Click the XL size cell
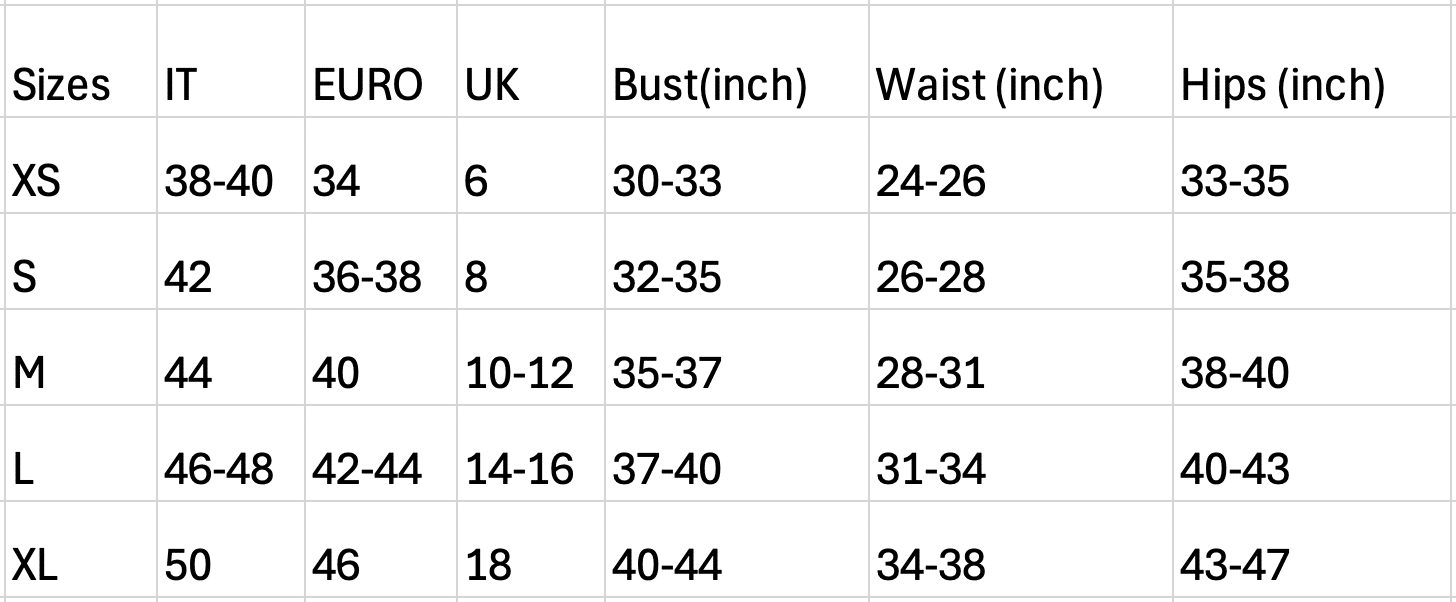Screen dimensions: 1456x602 79,549
